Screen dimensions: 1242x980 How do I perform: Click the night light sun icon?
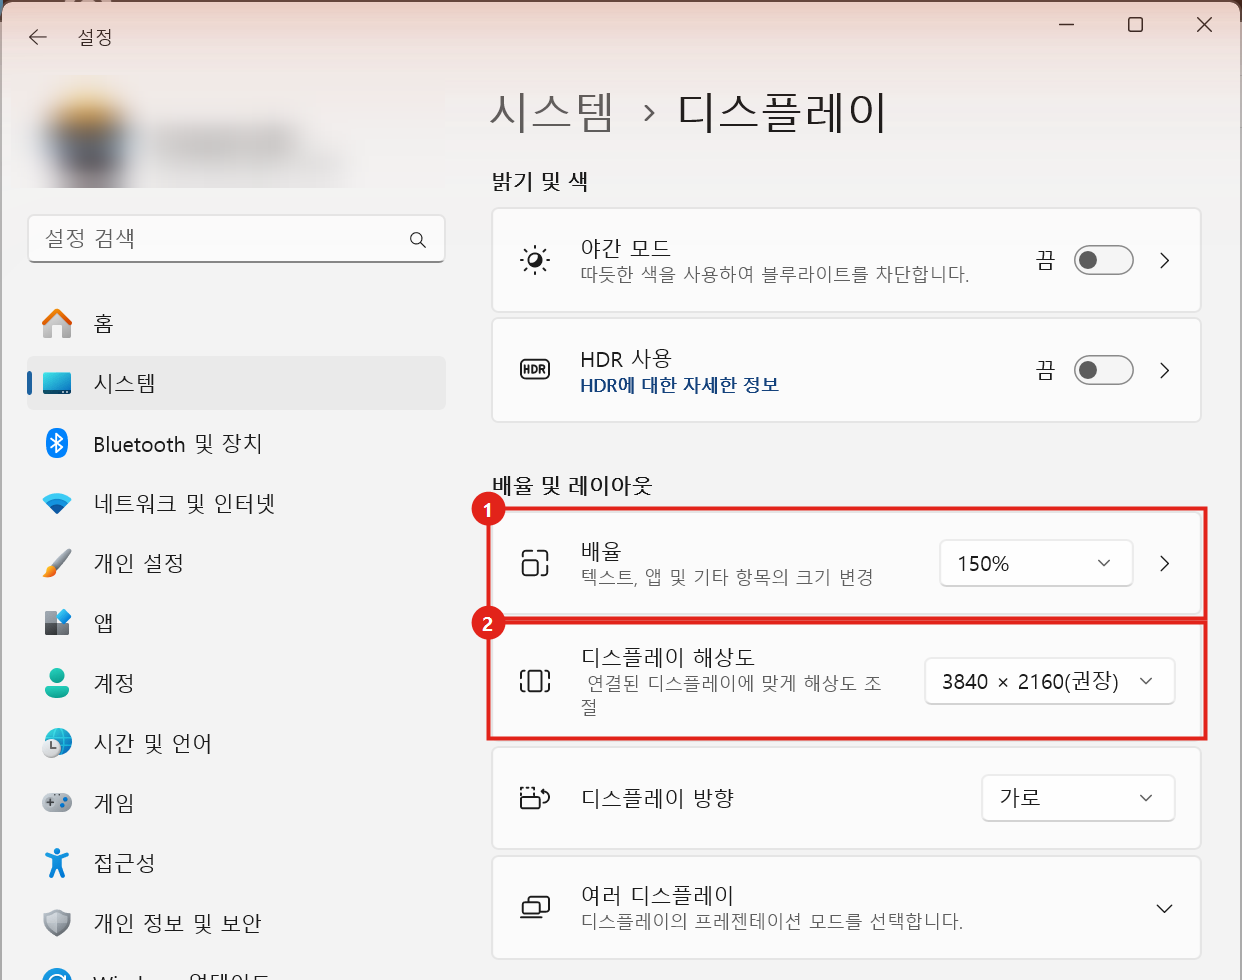pos(535,260)
